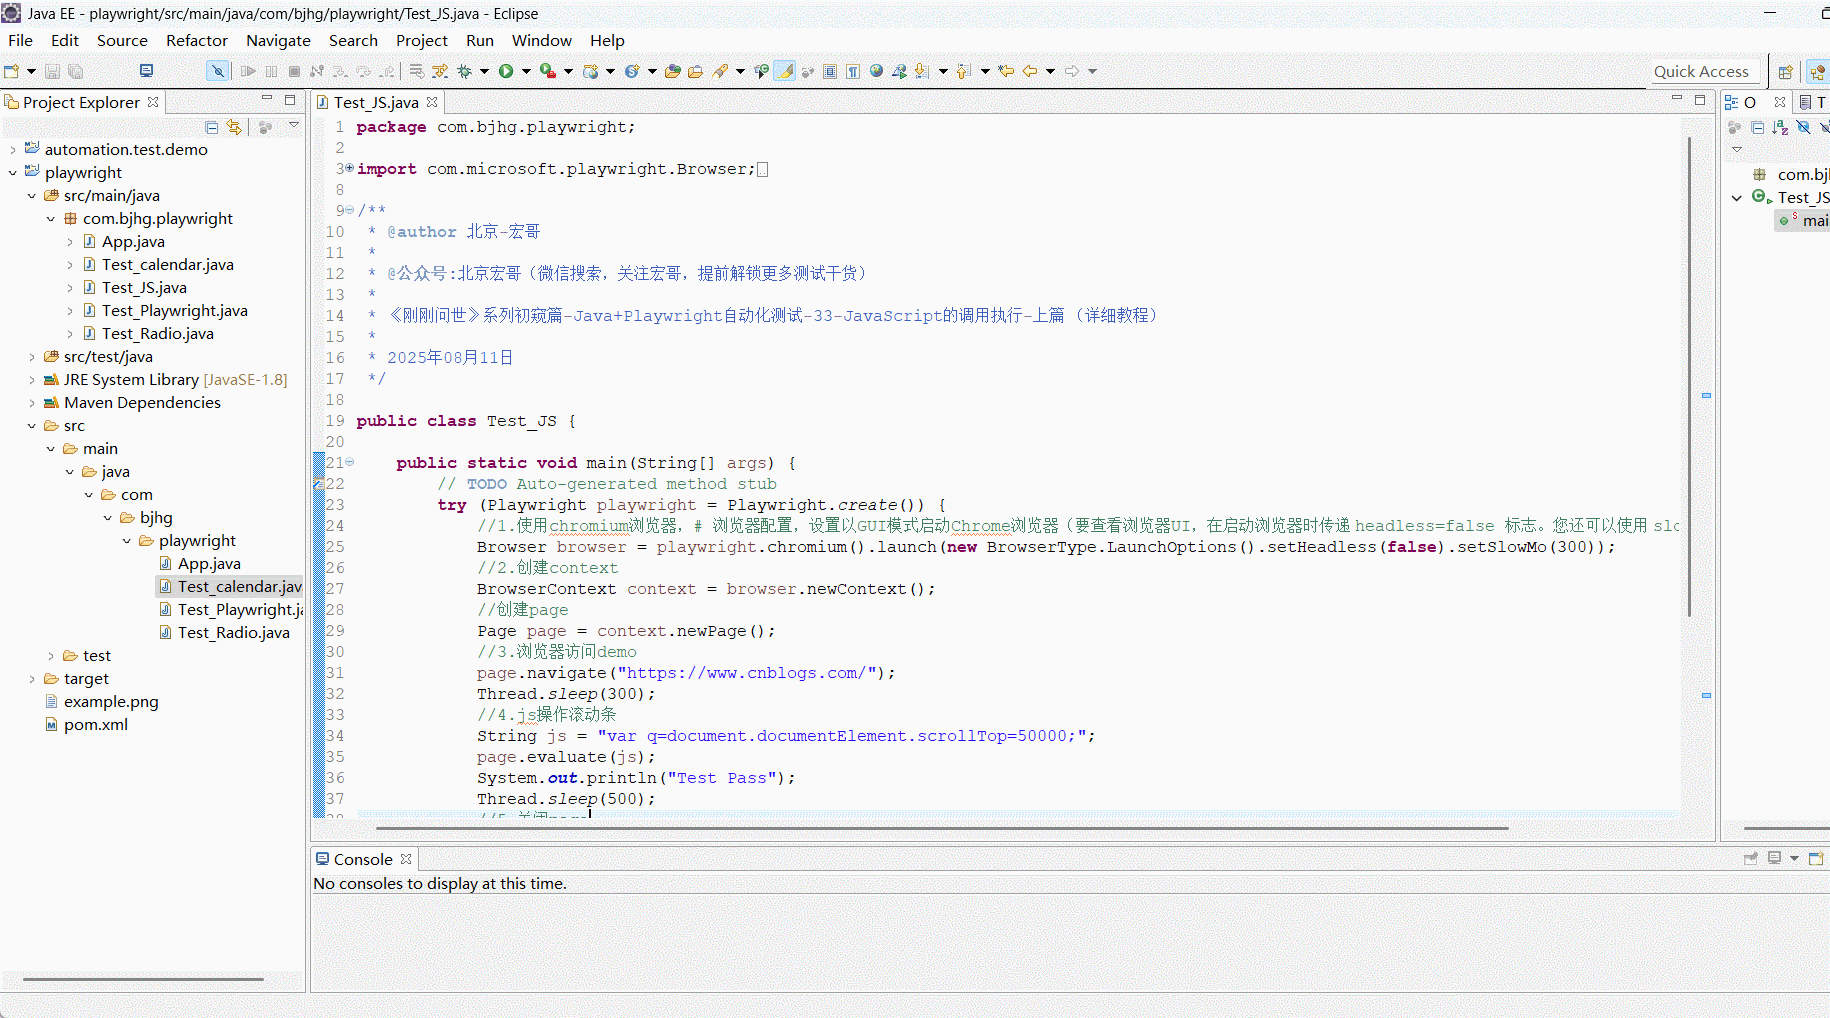This screenshot has height=1018, width=1830.
Task: Toggle Java EE perspective button
Action: [1818, 72]
